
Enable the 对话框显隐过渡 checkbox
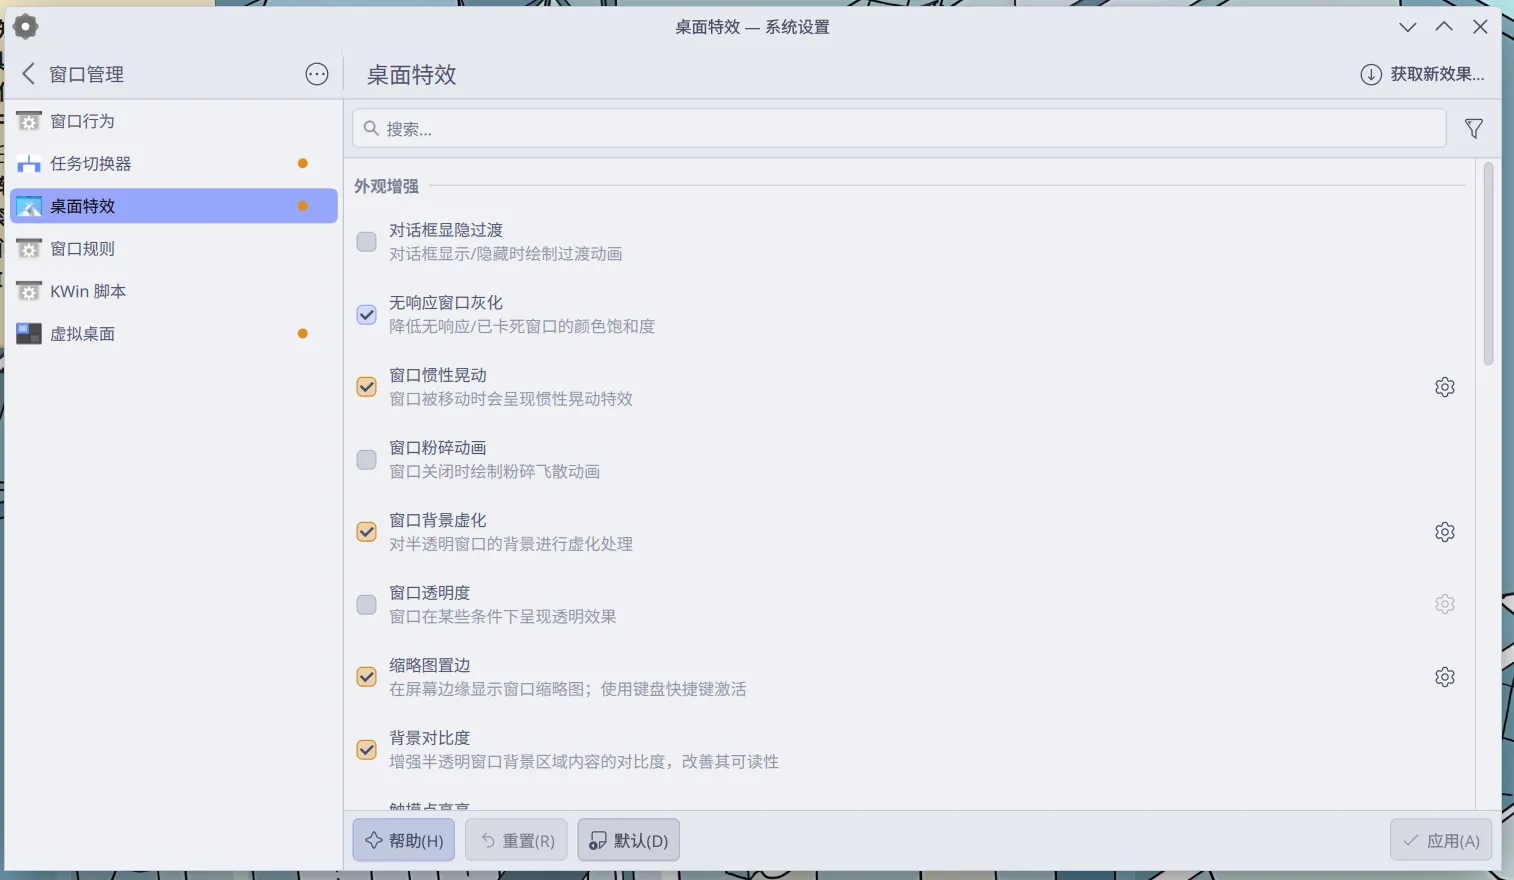pos(367,242)
